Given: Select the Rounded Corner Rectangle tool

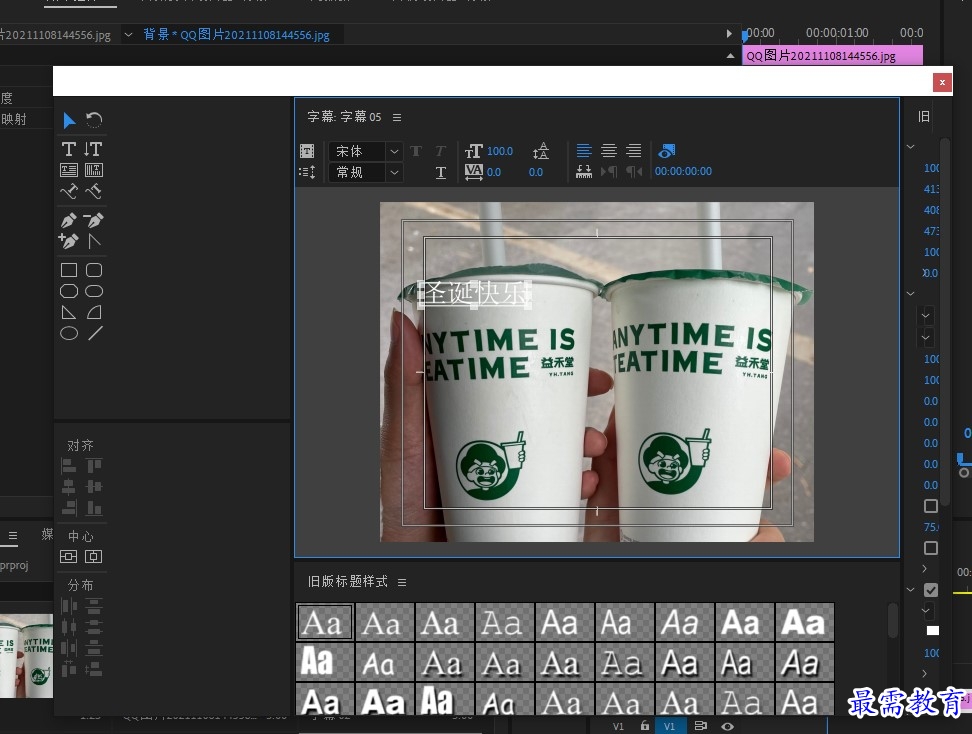Looking at the screenshot, I should pyautogui.click(x=94, y=270).
